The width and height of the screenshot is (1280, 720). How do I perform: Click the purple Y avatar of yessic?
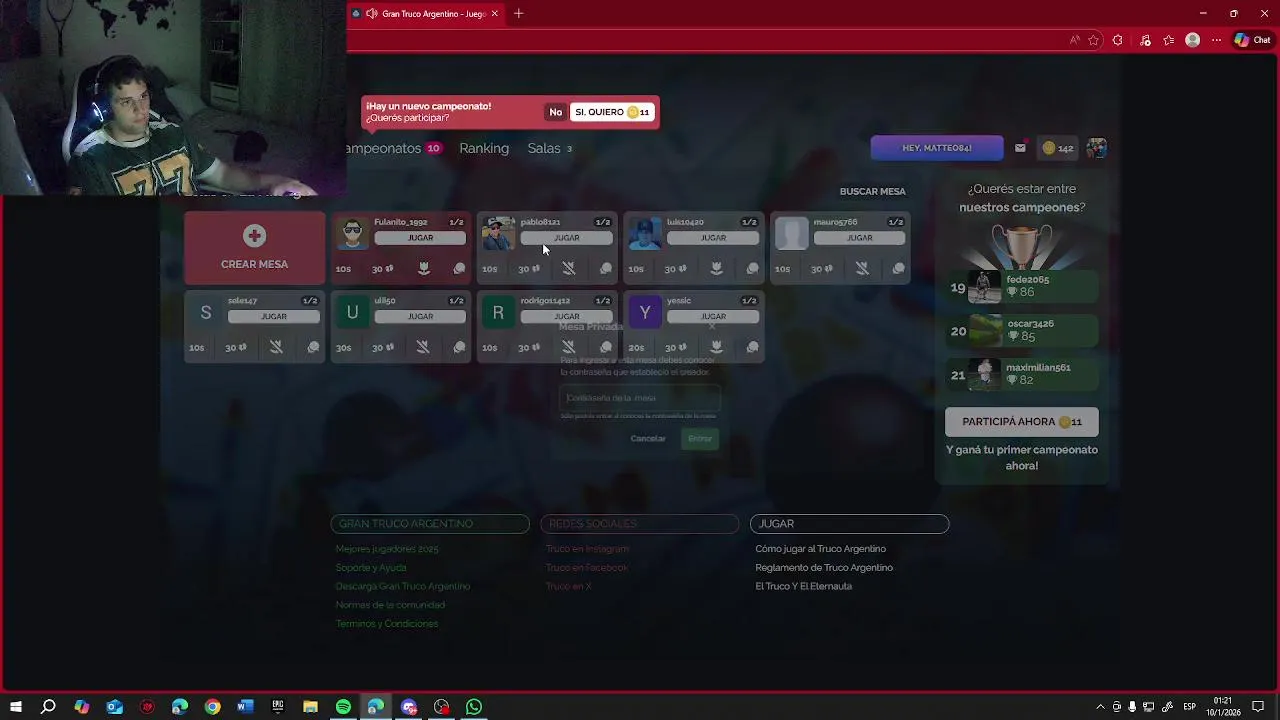[645, 313]
